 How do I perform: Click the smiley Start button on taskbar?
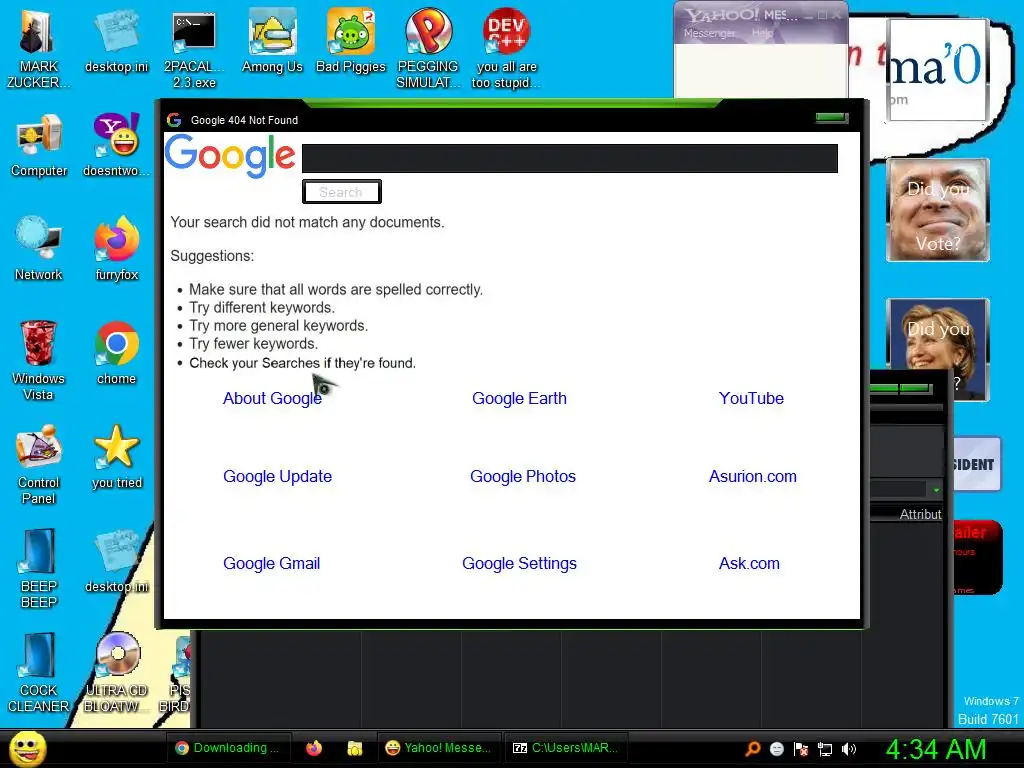point(27,748)
